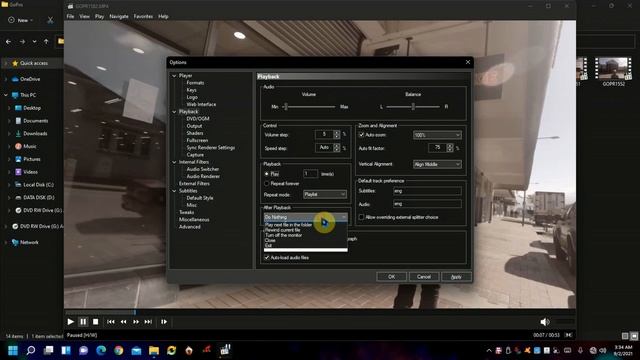This screenshot has height=360, width=640.
Task: Open the Repeat mode dropdown
Action: (325, 194)
